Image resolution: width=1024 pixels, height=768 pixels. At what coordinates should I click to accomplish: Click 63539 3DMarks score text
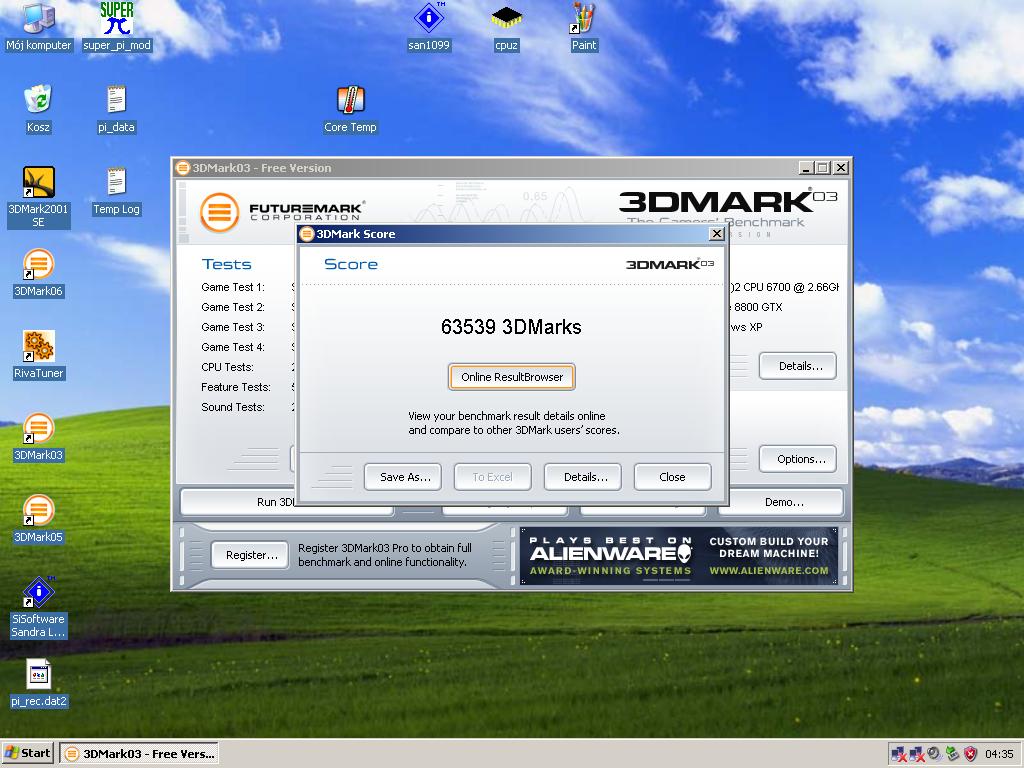pos(511,327)
